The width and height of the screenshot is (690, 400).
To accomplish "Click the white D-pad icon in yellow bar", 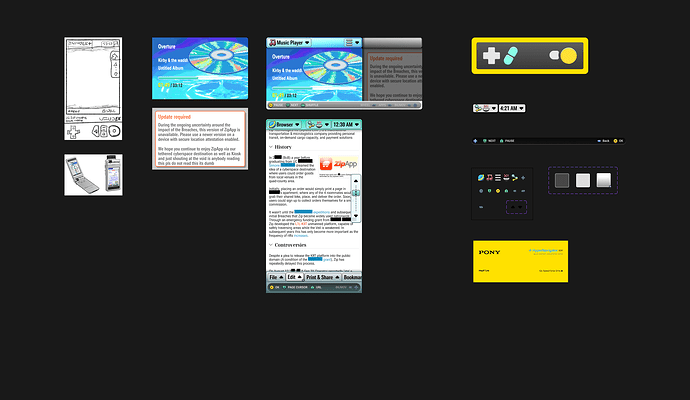I will 491,55.
